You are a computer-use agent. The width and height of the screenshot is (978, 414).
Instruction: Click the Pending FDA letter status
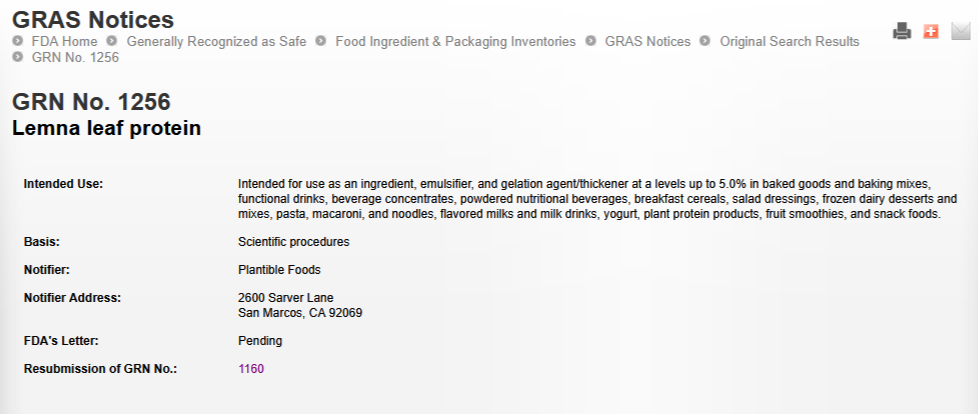tap(260, 341)
